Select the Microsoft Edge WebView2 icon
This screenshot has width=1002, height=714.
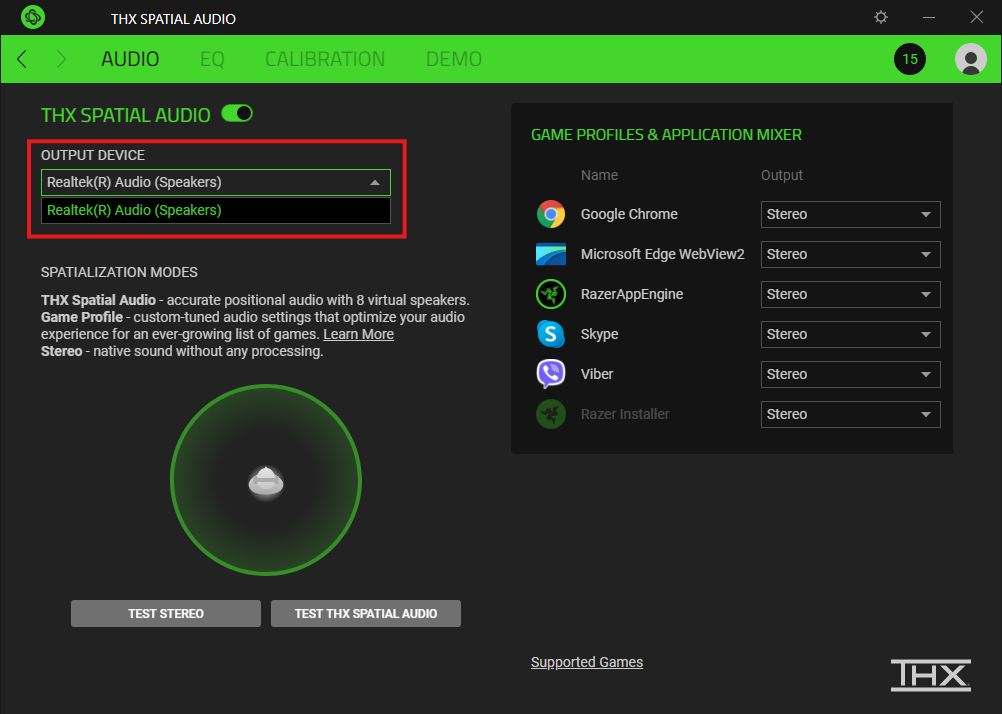[551, 254]
